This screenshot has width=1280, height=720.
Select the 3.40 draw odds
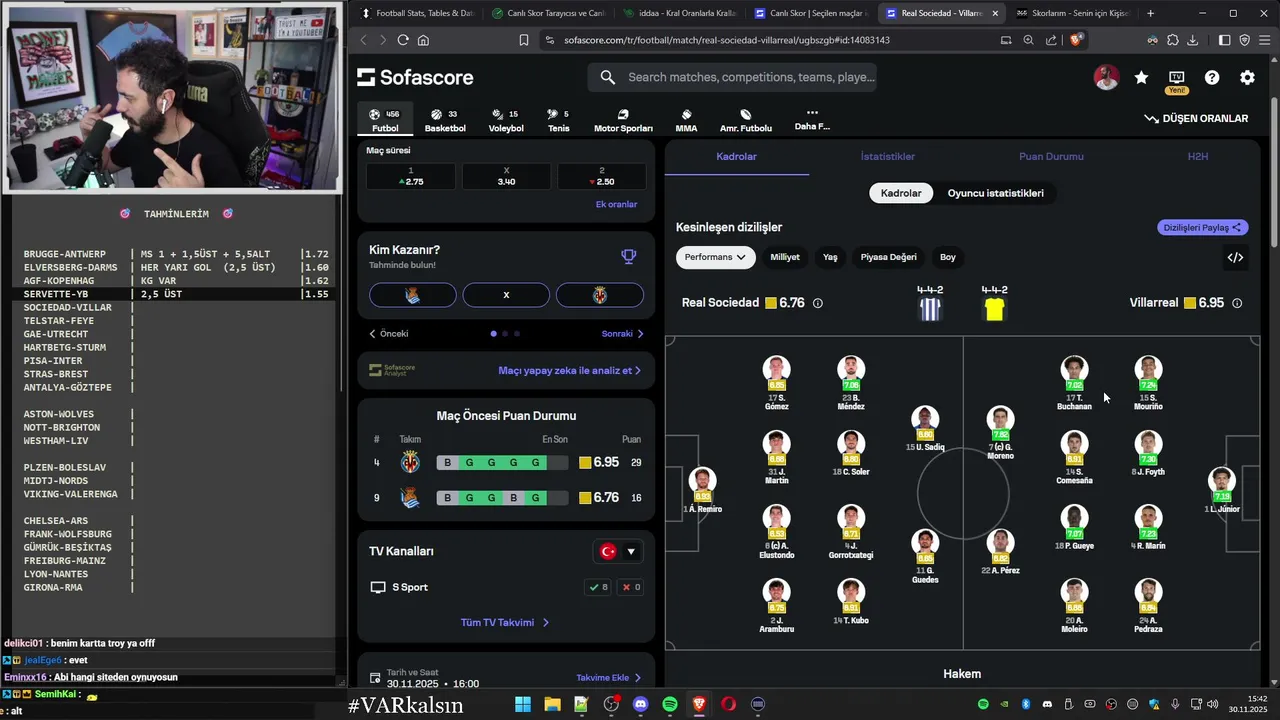click(506, 177)
